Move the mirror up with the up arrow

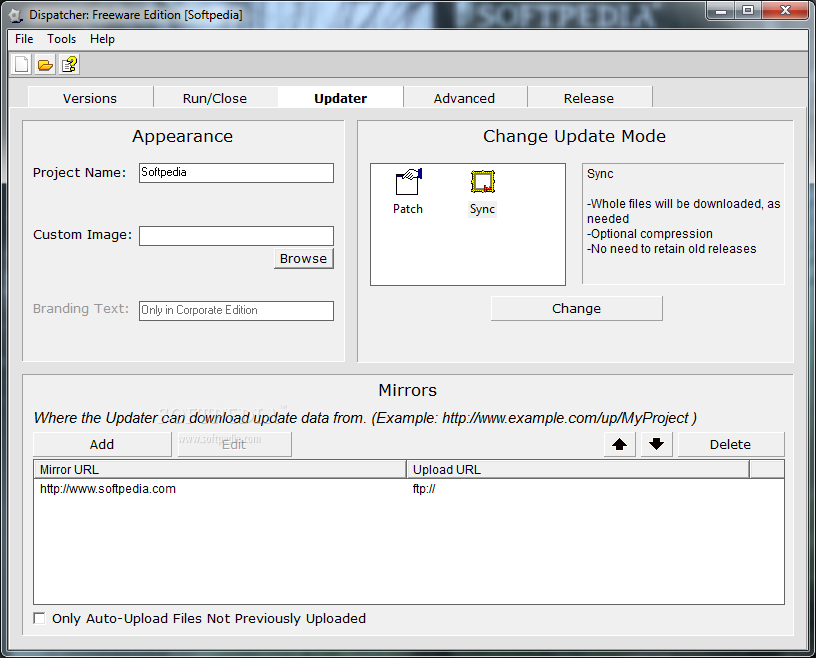coord(619,445)
